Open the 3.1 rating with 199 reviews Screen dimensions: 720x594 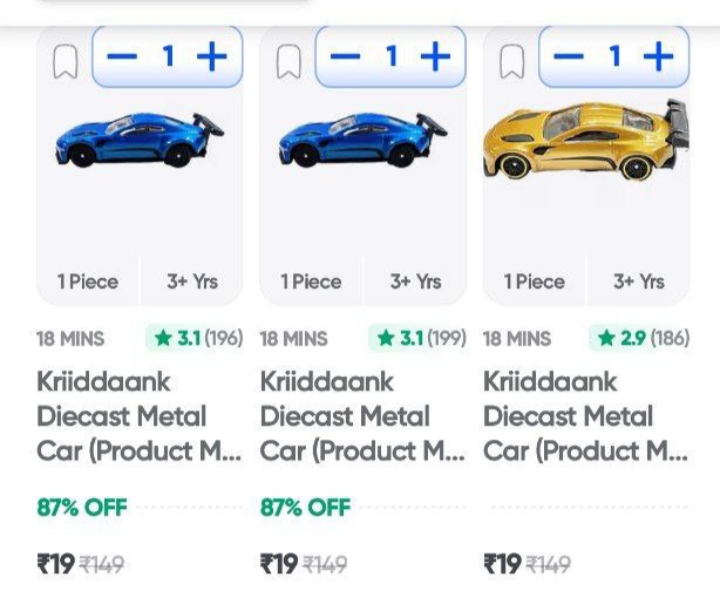click(420, 338)
